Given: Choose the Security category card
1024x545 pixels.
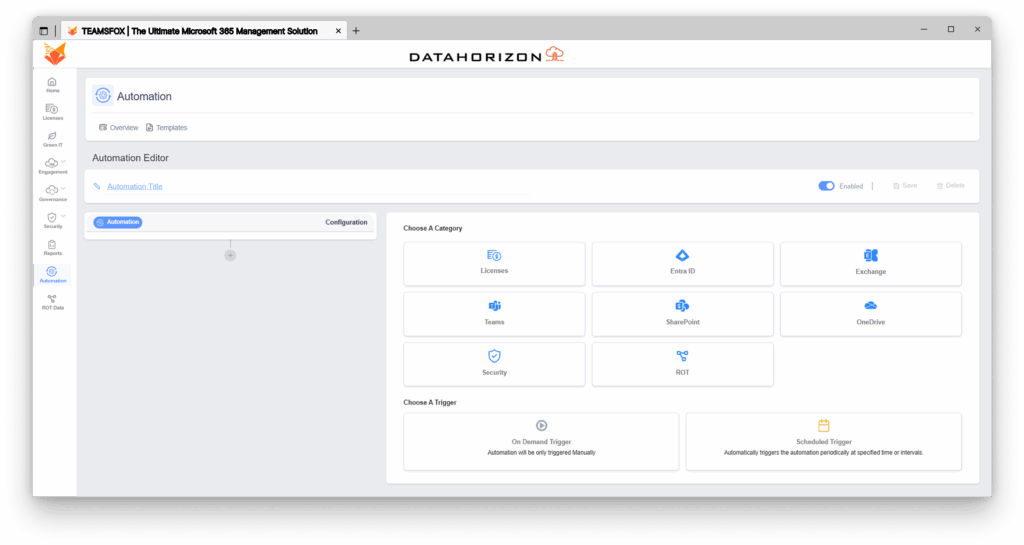Looking at the screenshot, I should click(494, 364).
